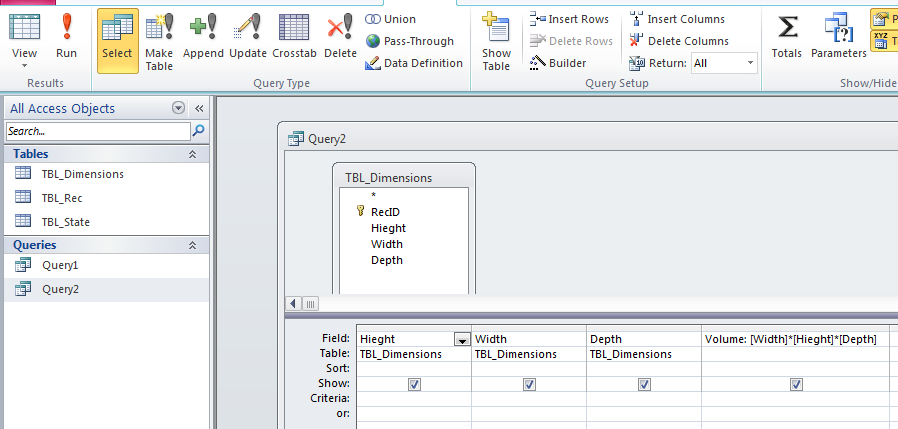
Task: Delete Columns from the design grid
Action: point(679,41)
